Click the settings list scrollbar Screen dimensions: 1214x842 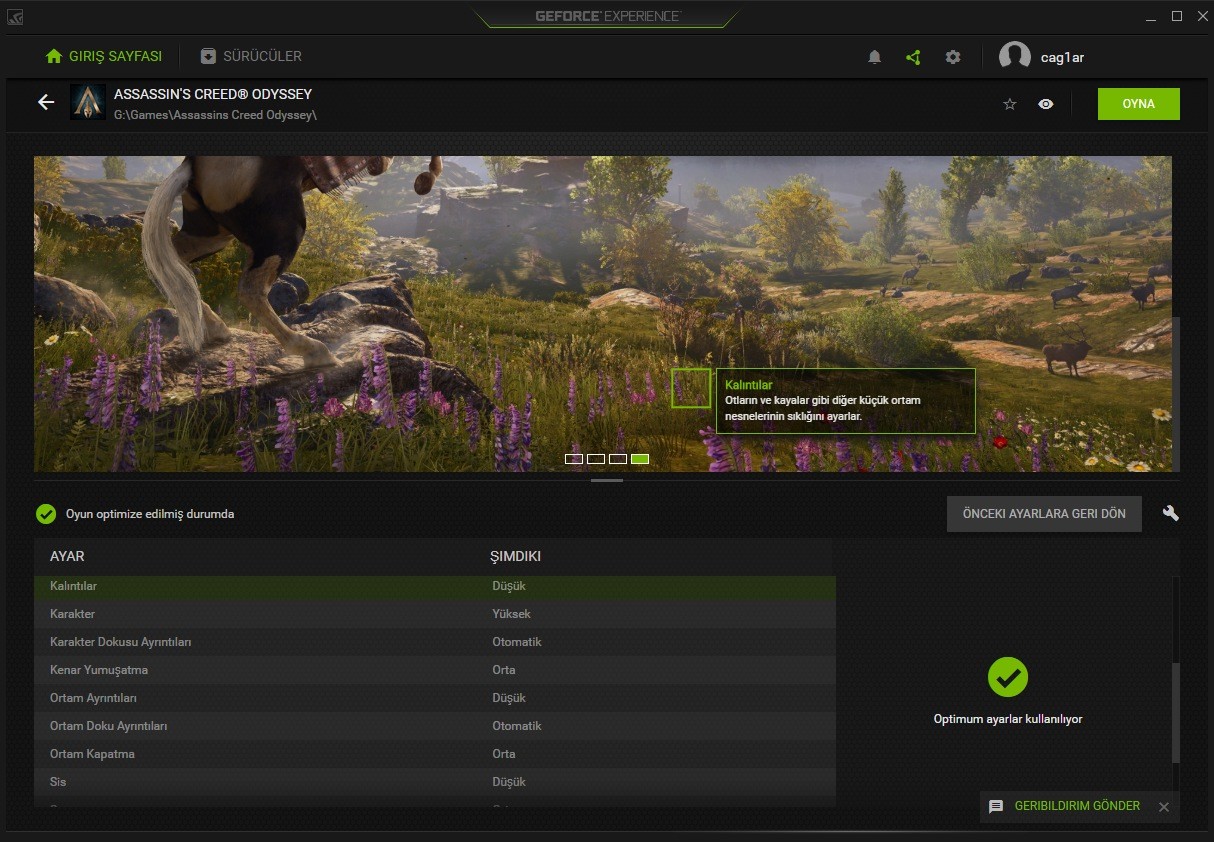[1176, 712]
